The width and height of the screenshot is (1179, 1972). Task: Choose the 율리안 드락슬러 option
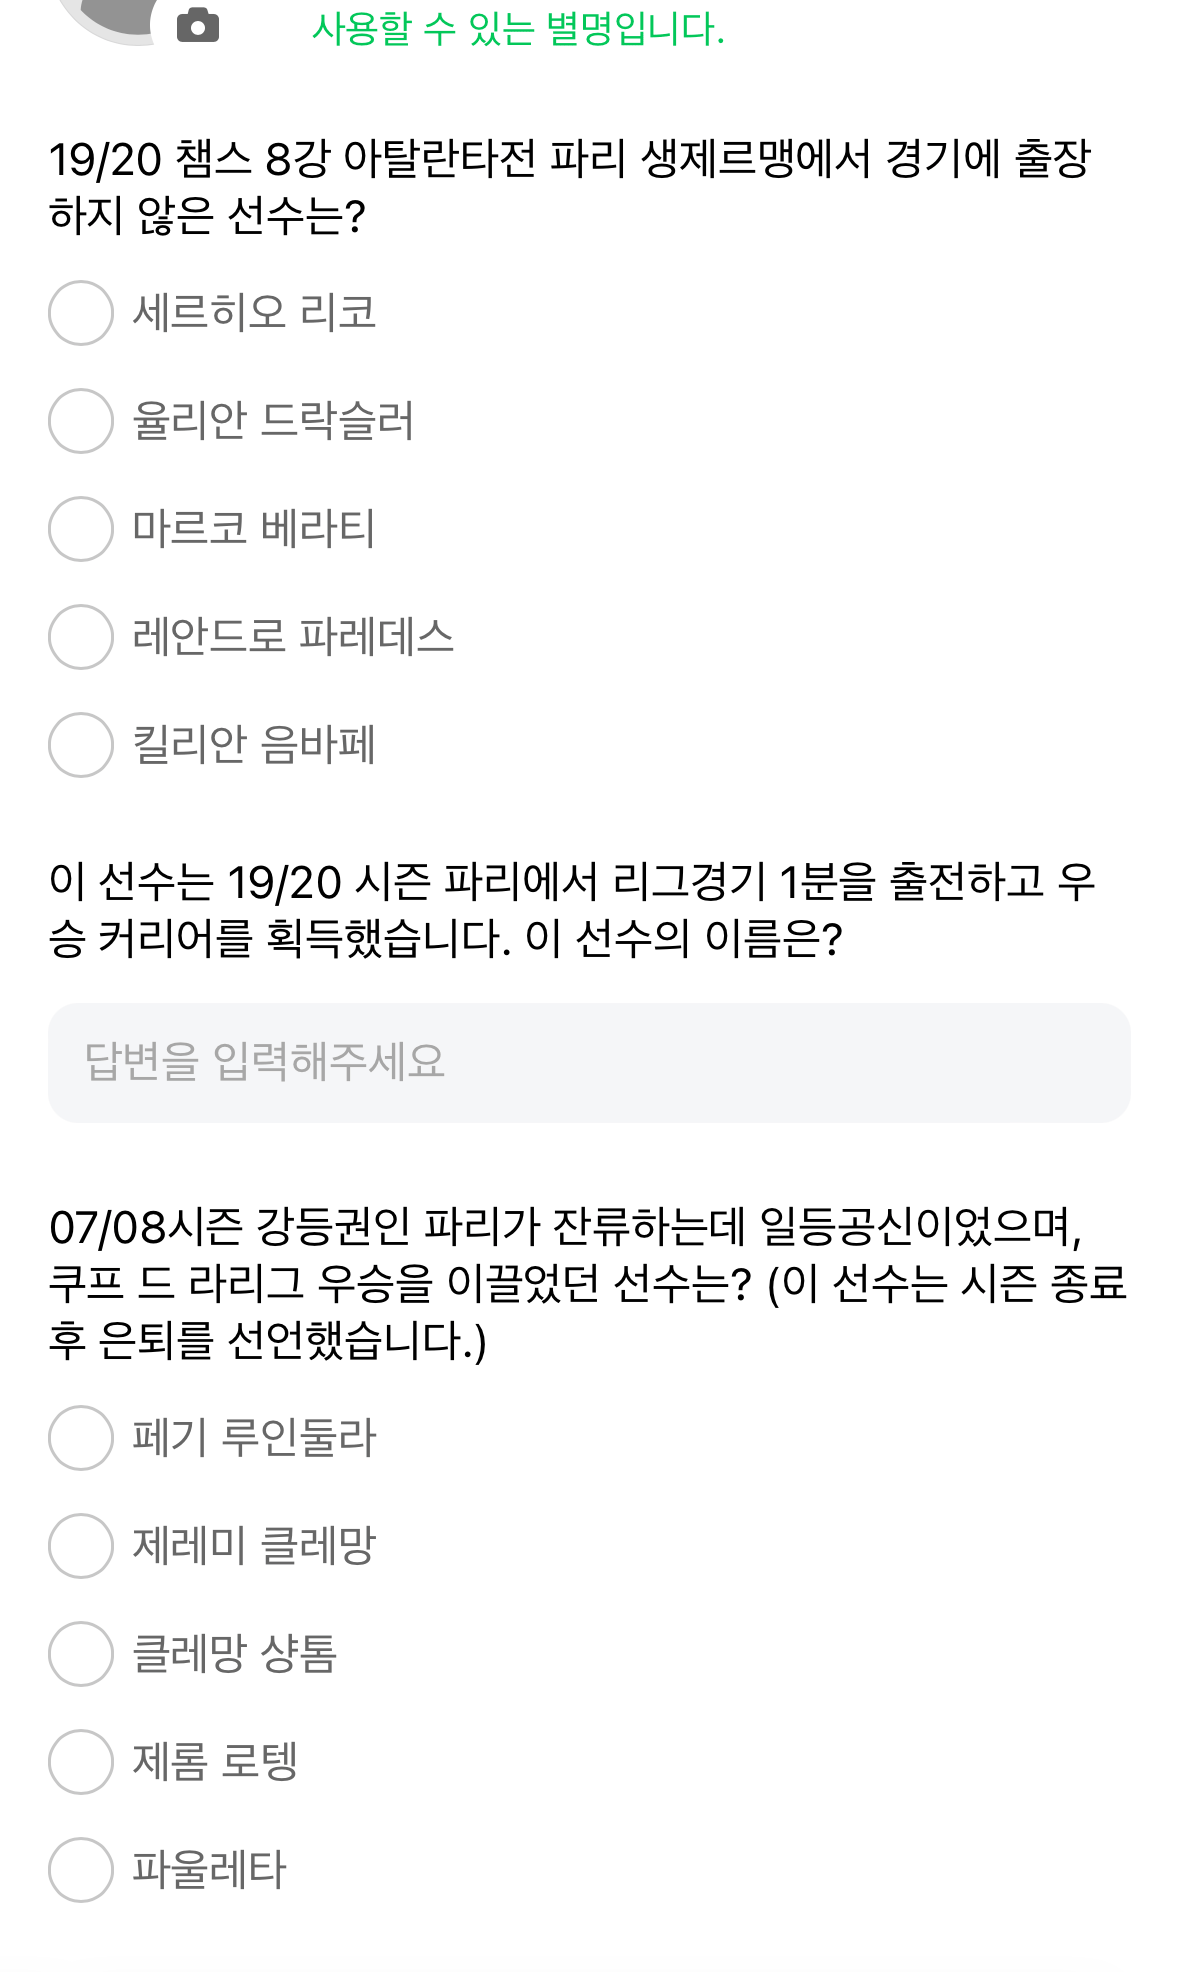click(x=81, y=421)
